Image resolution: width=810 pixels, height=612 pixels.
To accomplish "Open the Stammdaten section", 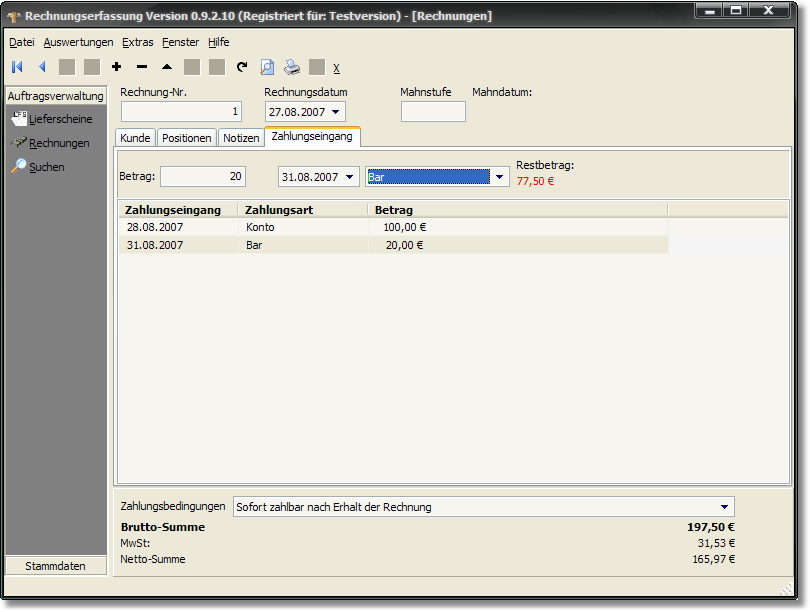I will [x=56, y=566].
